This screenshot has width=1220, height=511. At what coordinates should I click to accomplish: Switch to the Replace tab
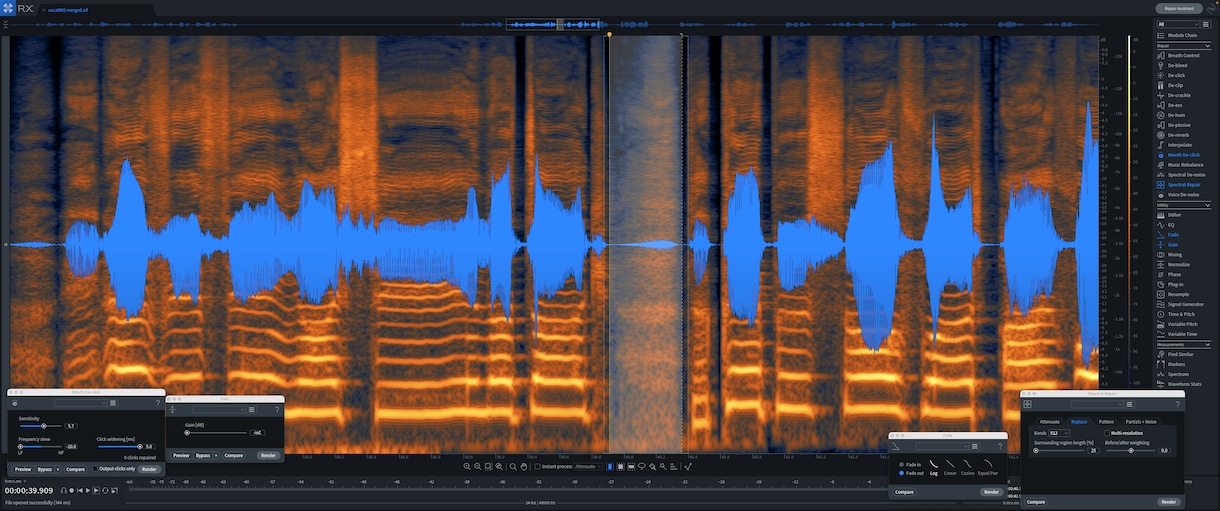coord(1079,422)
